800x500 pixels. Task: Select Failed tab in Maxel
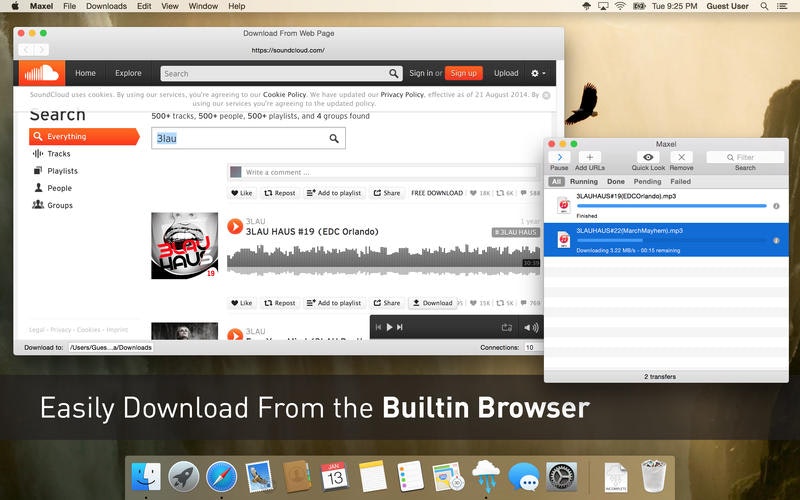coord(681,182)
